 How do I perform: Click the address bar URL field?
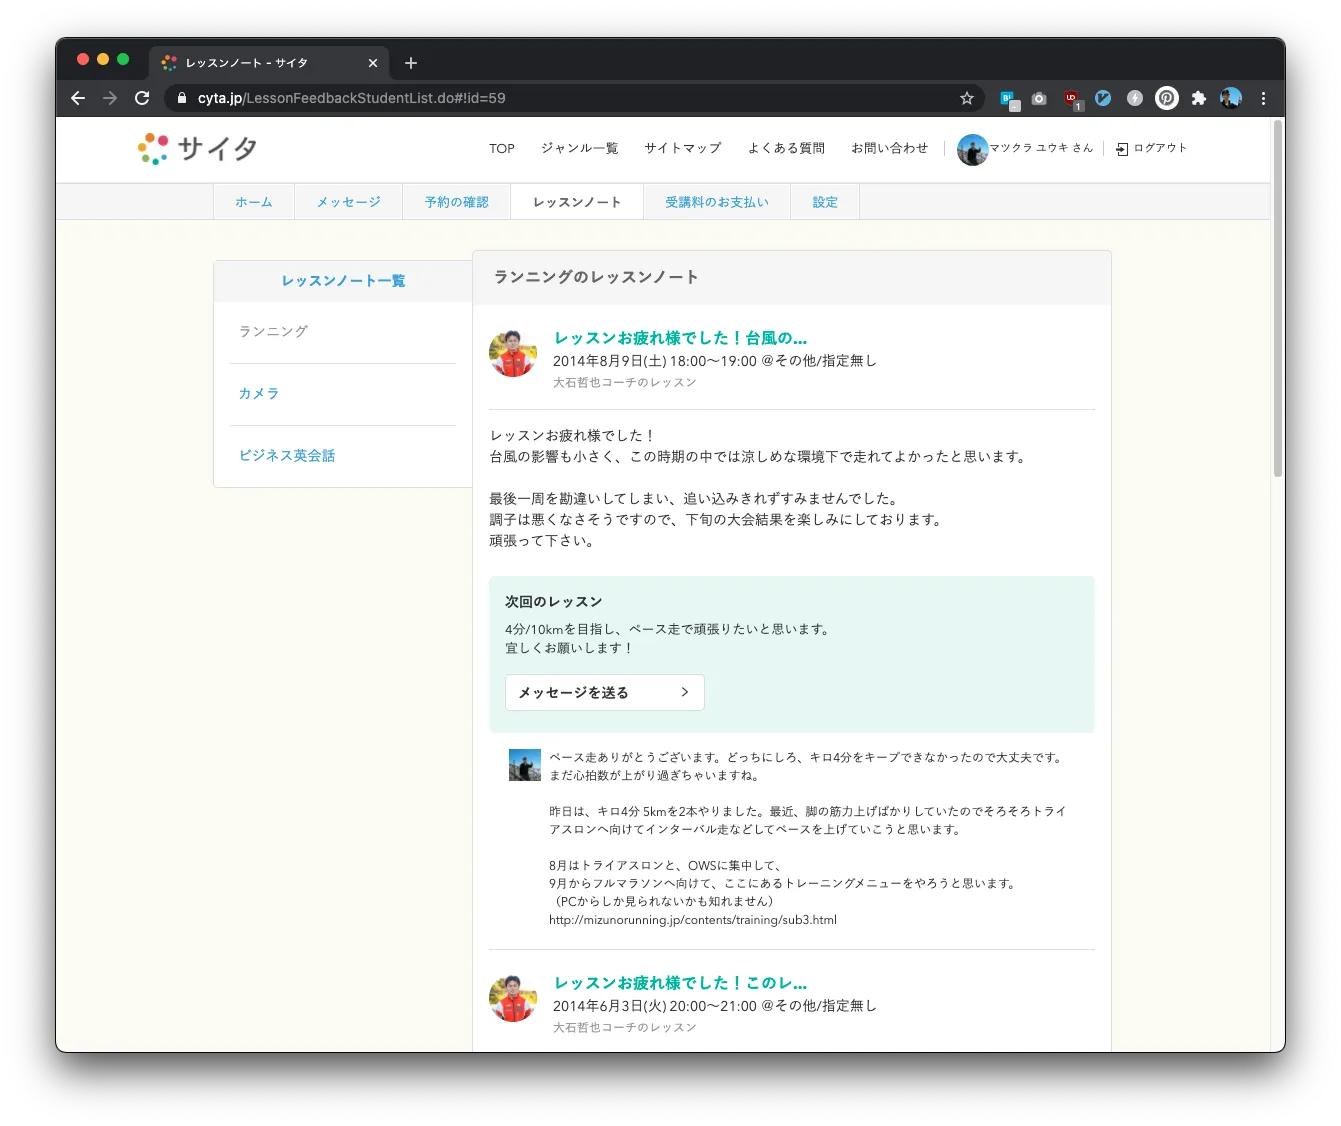pyautogui.click(x=560, y=98)
